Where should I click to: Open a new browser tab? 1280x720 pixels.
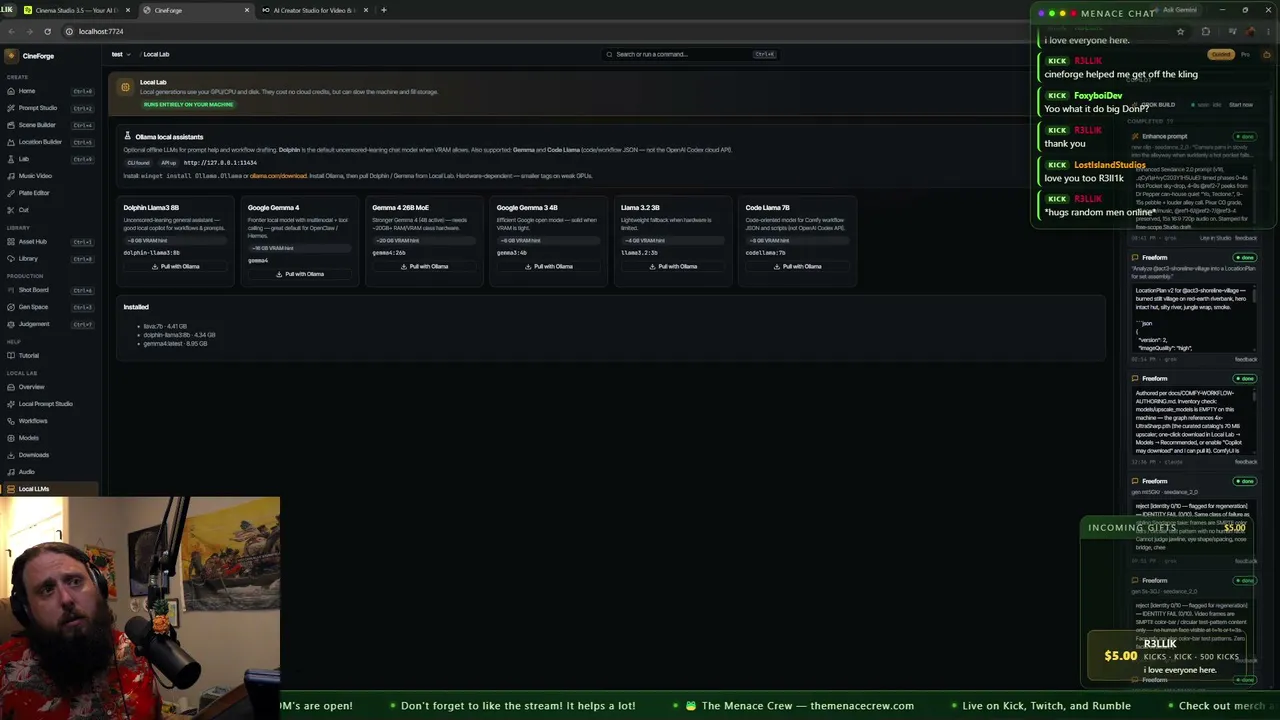point(384,10)
